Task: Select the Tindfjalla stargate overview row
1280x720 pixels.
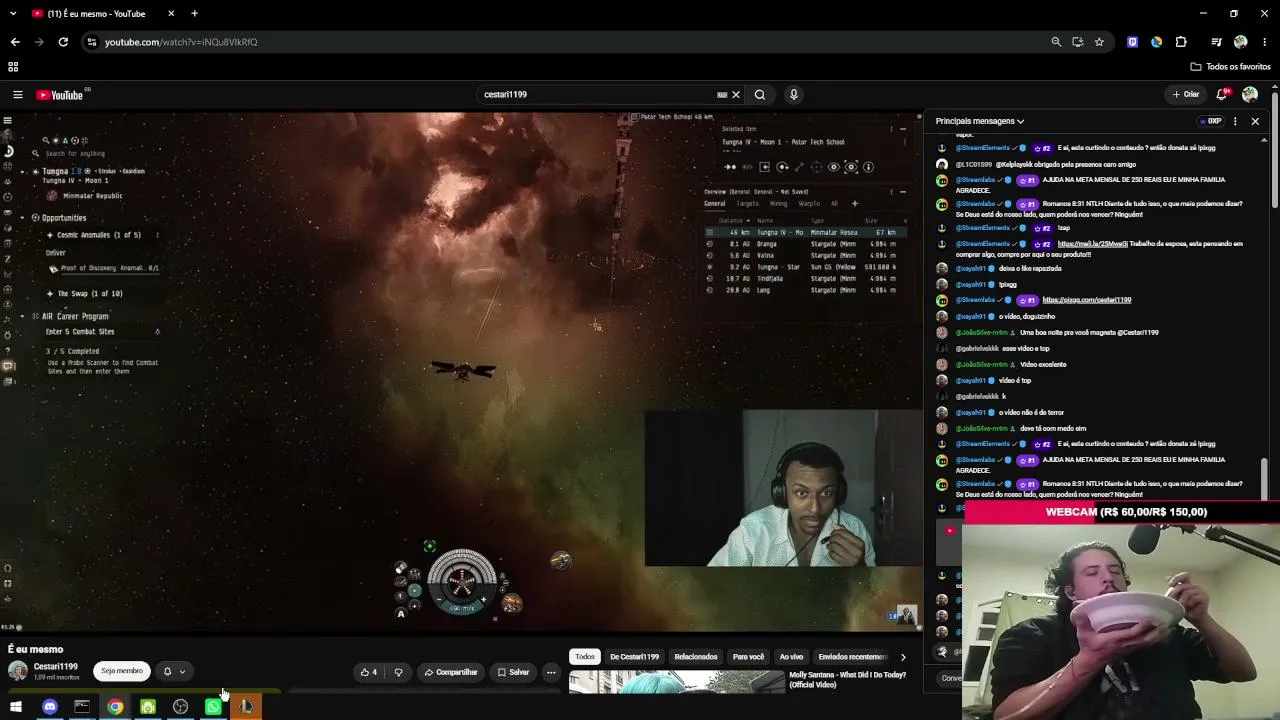Action: pyautogui.click(x=808, y=279)
